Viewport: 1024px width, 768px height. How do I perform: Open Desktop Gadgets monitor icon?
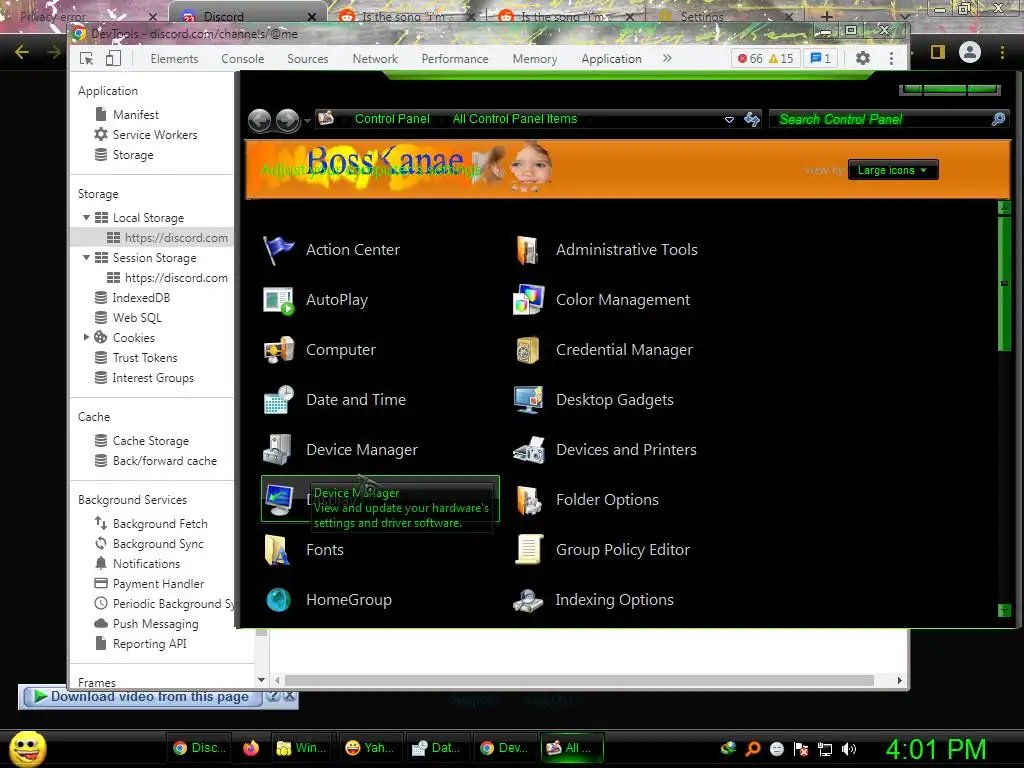click(x=528, y=400)
